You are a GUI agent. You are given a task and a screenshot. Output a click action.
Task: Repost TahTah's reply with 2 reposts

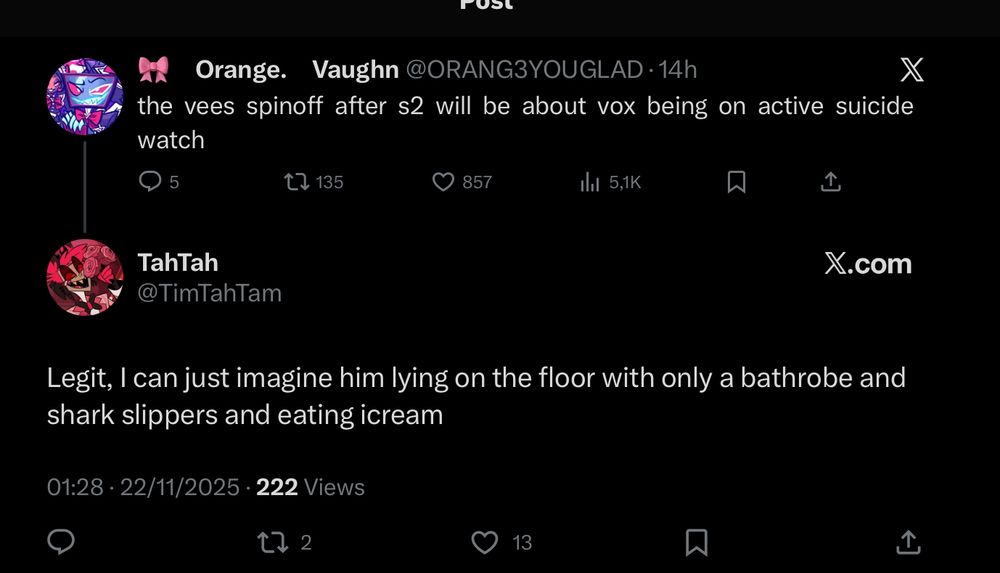[x=271, y=542]
